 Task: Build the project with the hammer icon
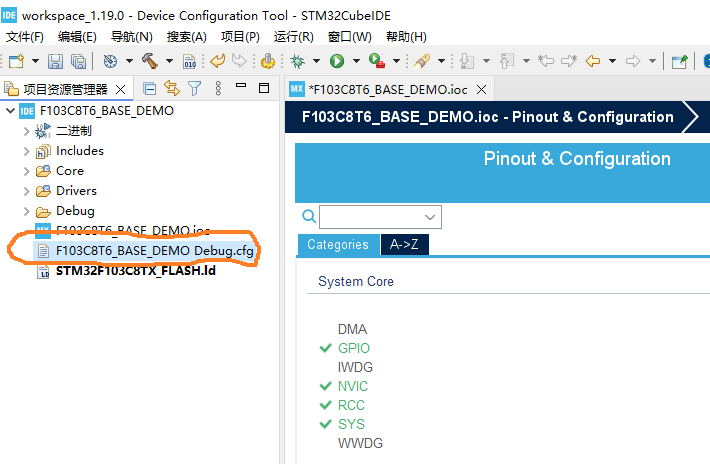tap(150, 61)
